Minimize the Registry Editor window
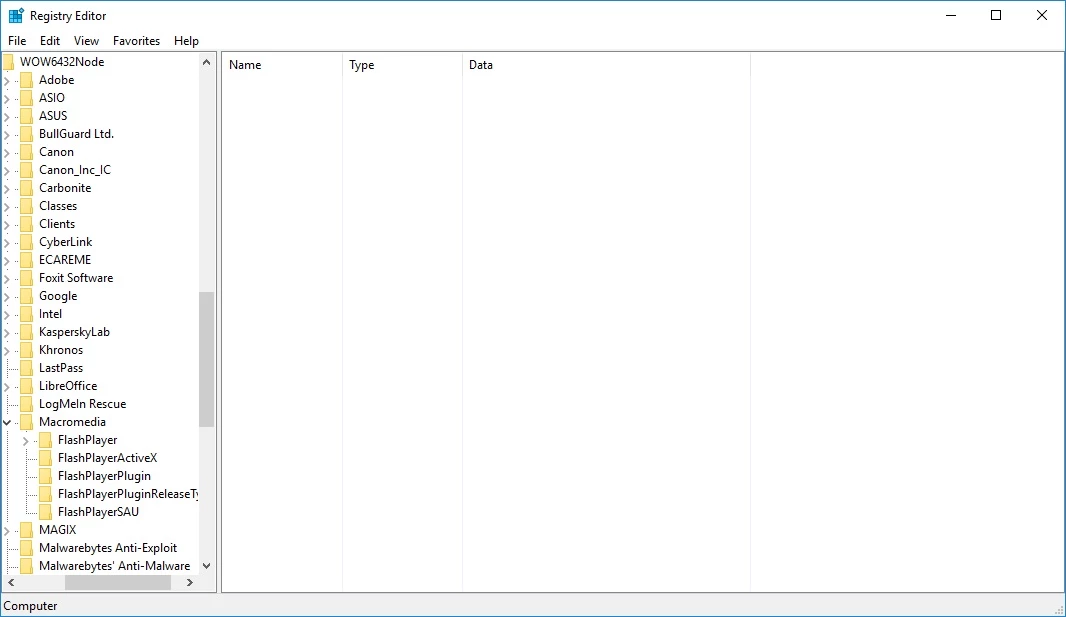The image size is (1066, 617). click(x=951, y=16)
